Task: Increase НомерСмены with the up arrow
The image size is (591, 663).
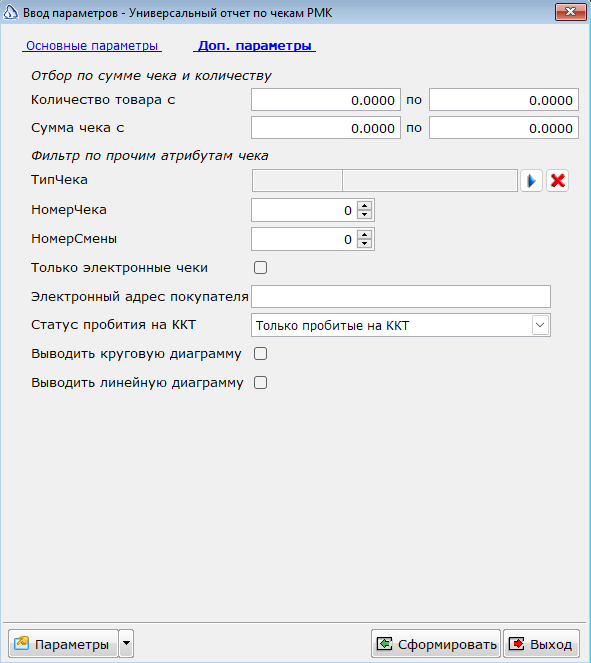Action: tap(364, 235)
